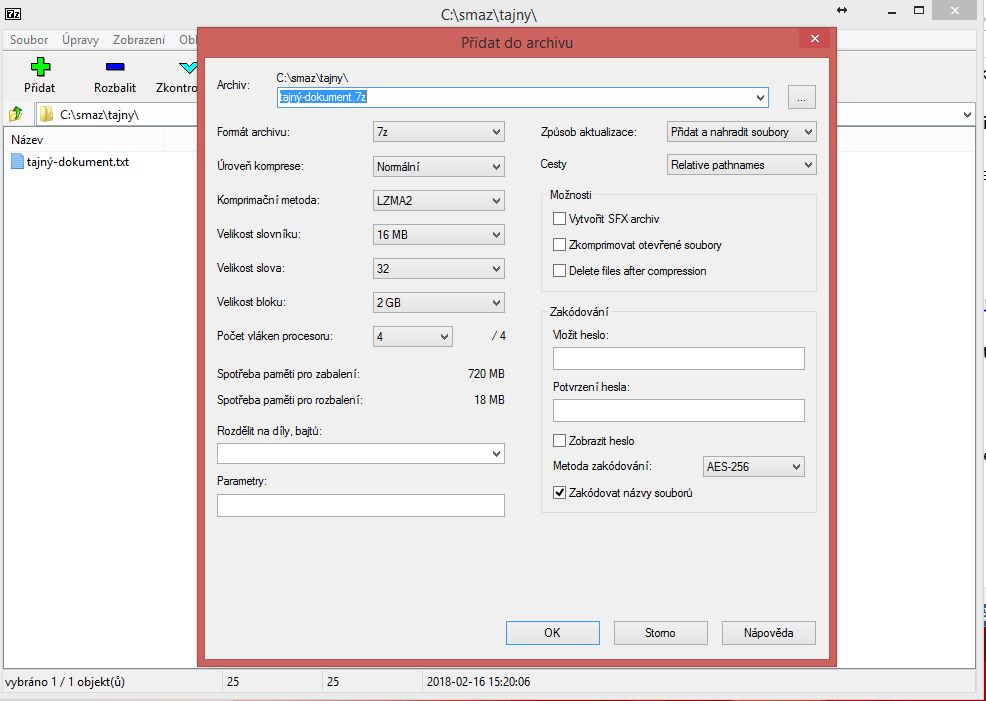
Task: Uncheck Zakódovat názvy souborů
Action: point(560,493)
